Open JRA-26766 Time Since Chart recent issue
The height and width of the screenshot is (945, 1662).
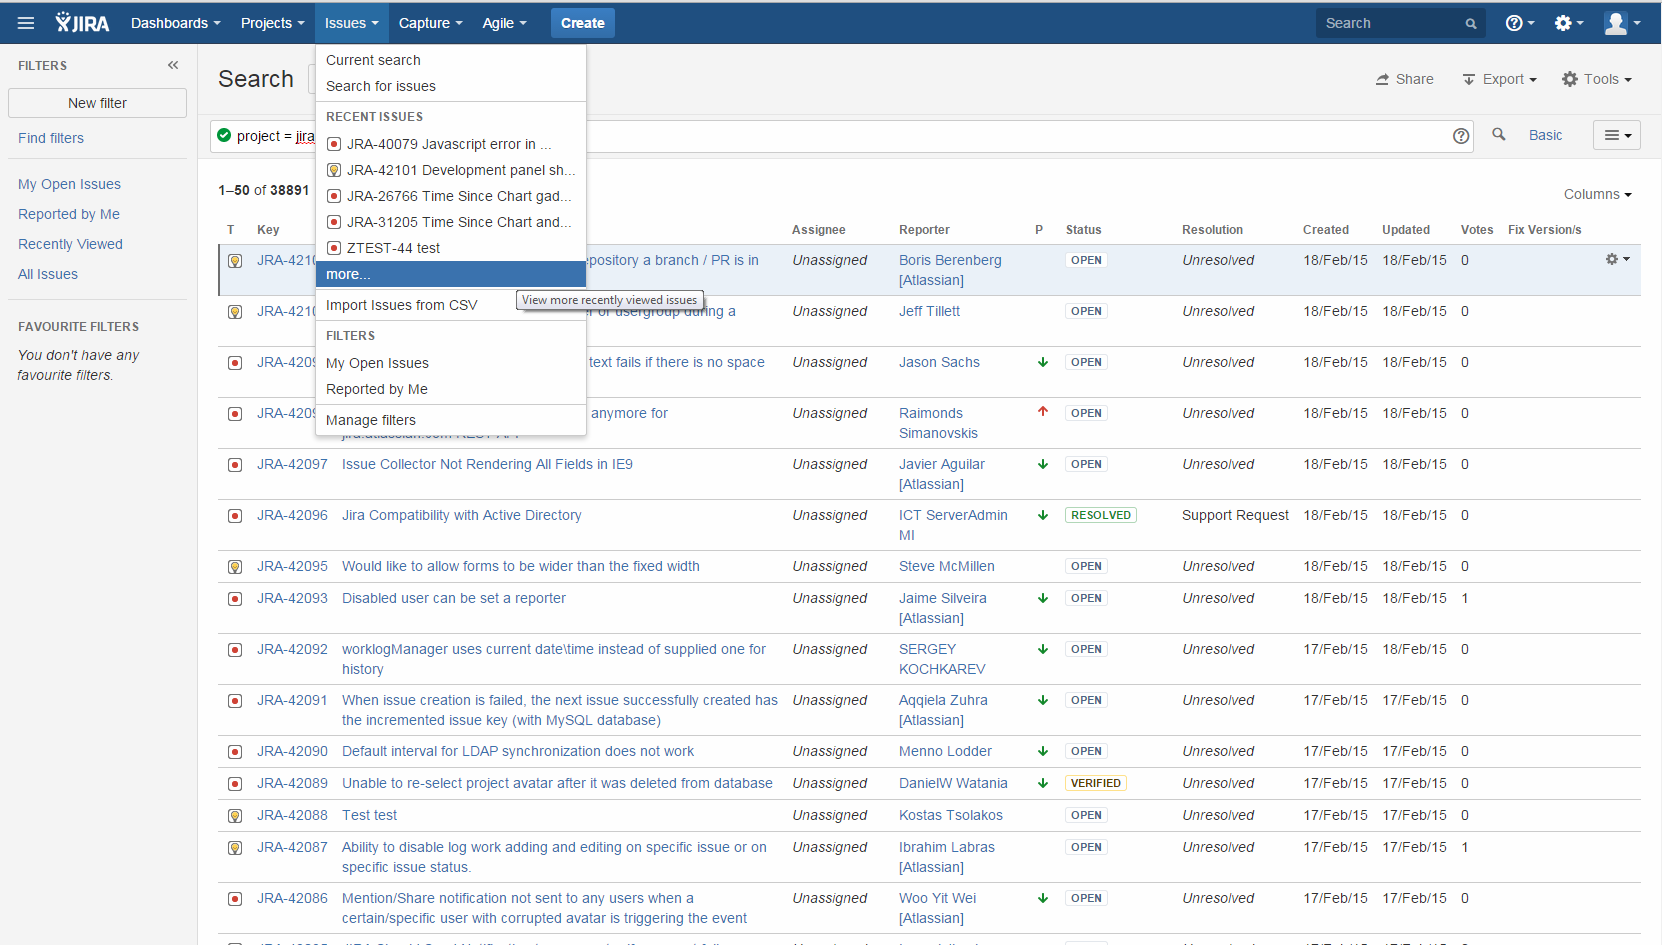tap(451, 196)
